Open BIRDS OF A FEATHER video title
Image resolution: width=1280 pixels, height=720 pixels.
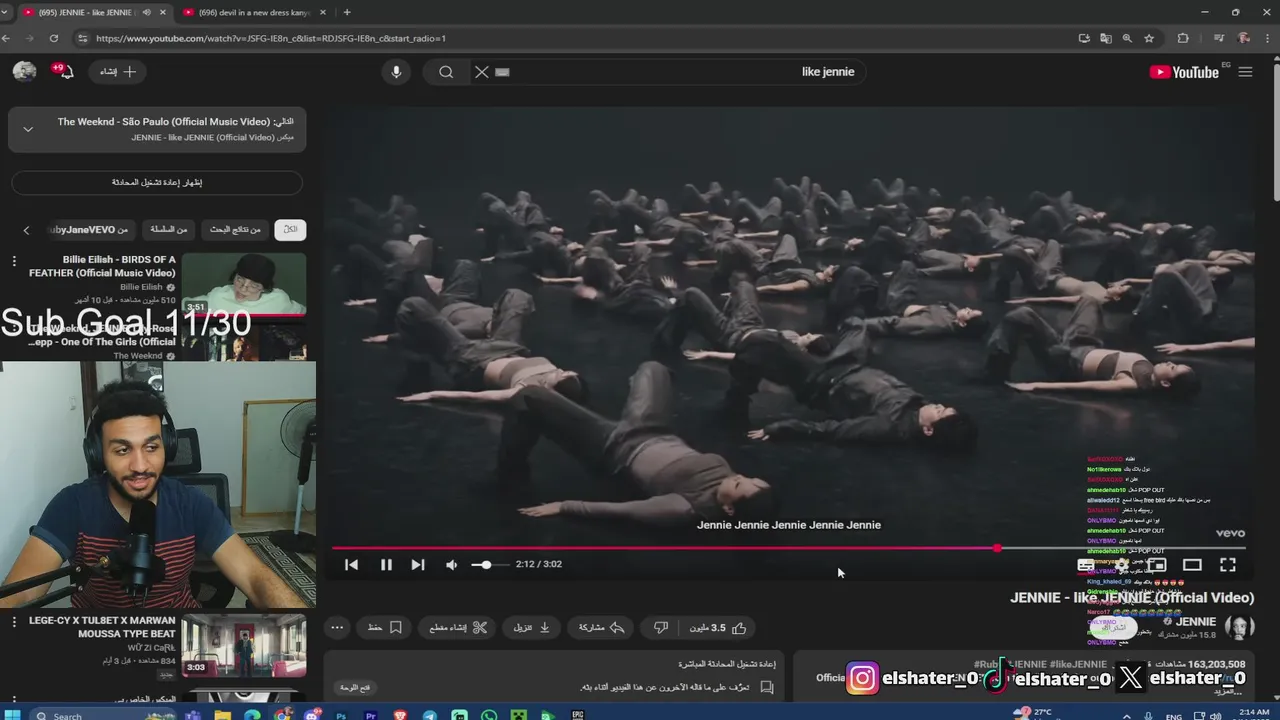(x=102, y=266)
